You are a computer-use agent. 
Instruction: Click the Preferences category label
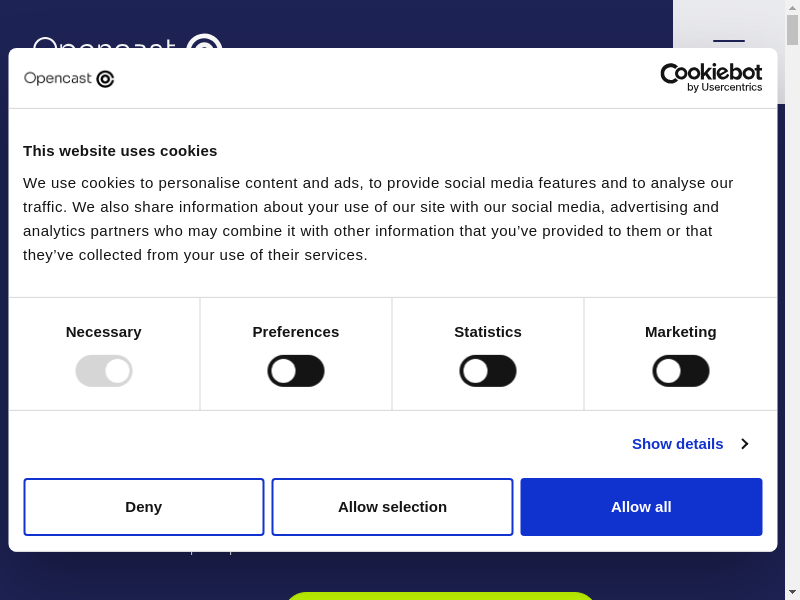click(x=296, y=332)
